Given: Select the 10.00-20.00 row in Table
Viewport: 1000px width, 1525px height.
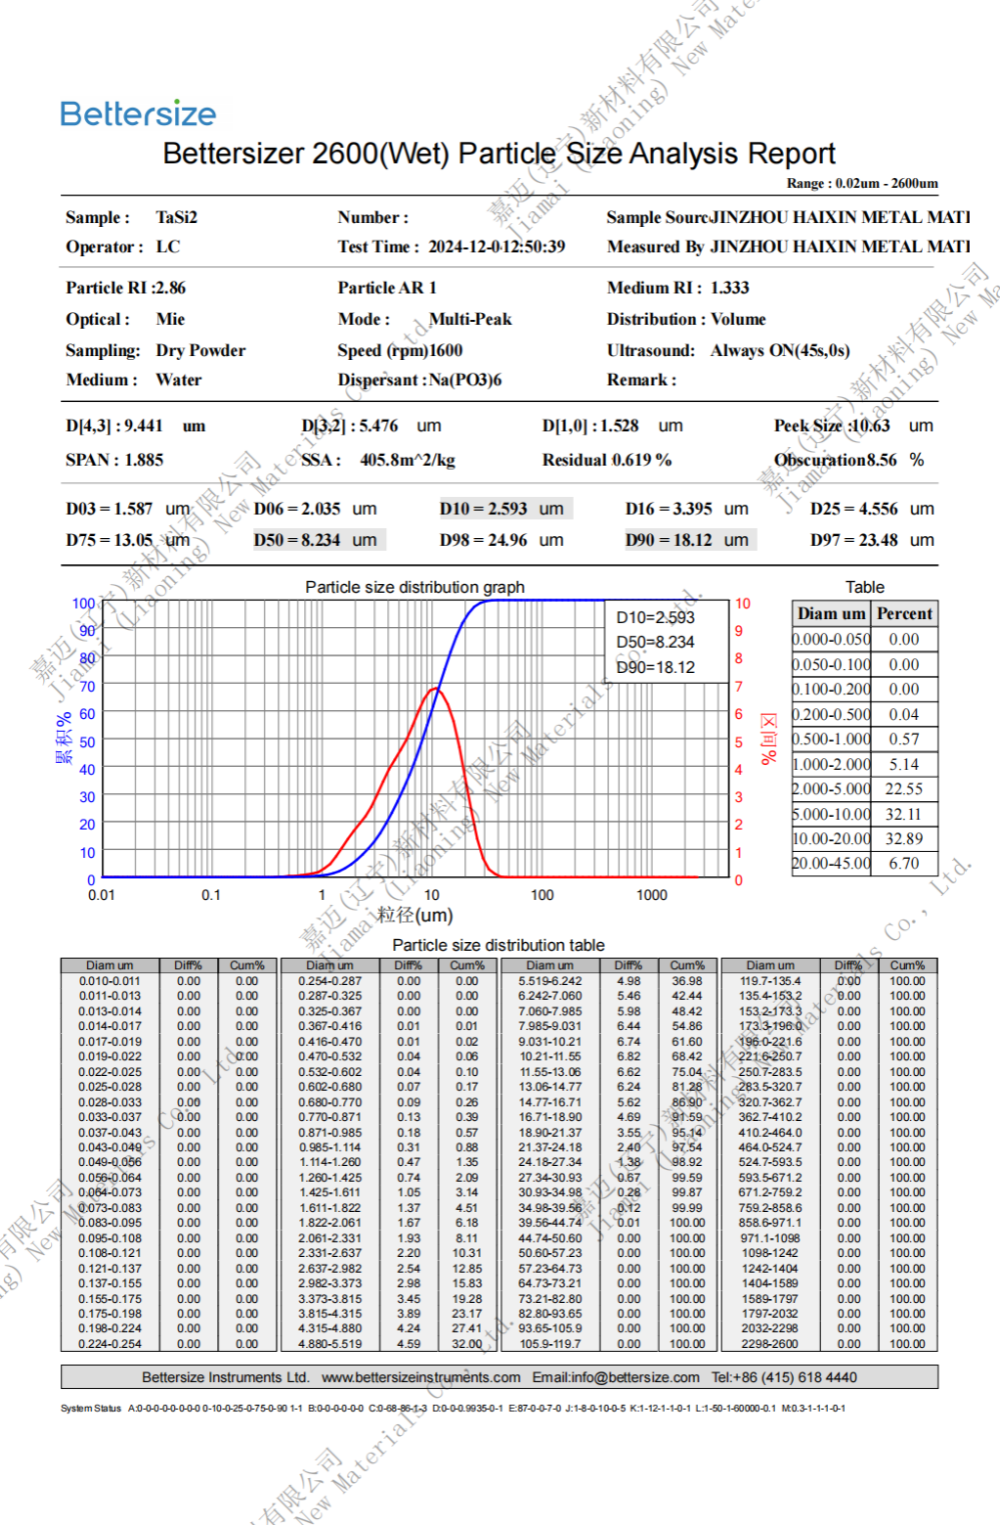Looking at the screenshot, I should [864, 838].
